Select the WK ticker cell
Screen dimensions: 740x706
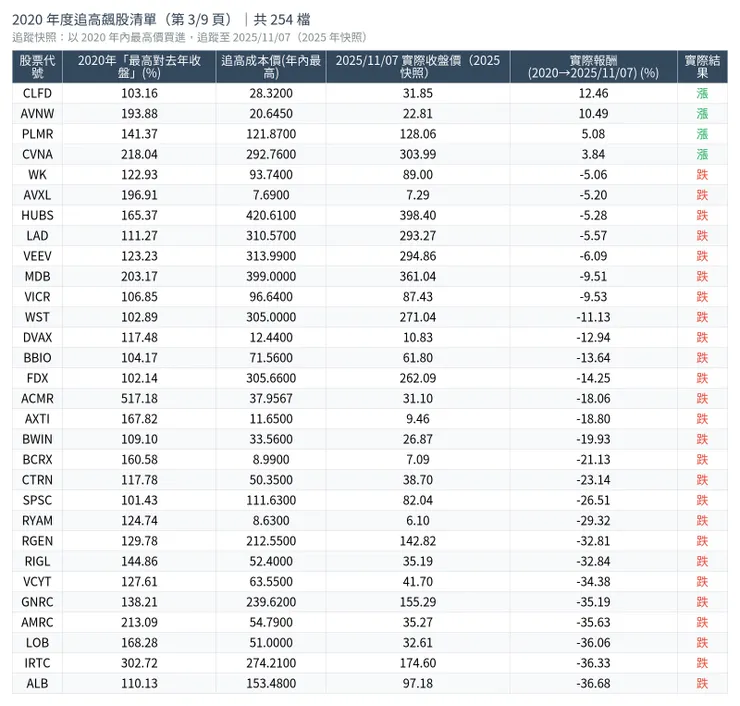pos(37,175)
